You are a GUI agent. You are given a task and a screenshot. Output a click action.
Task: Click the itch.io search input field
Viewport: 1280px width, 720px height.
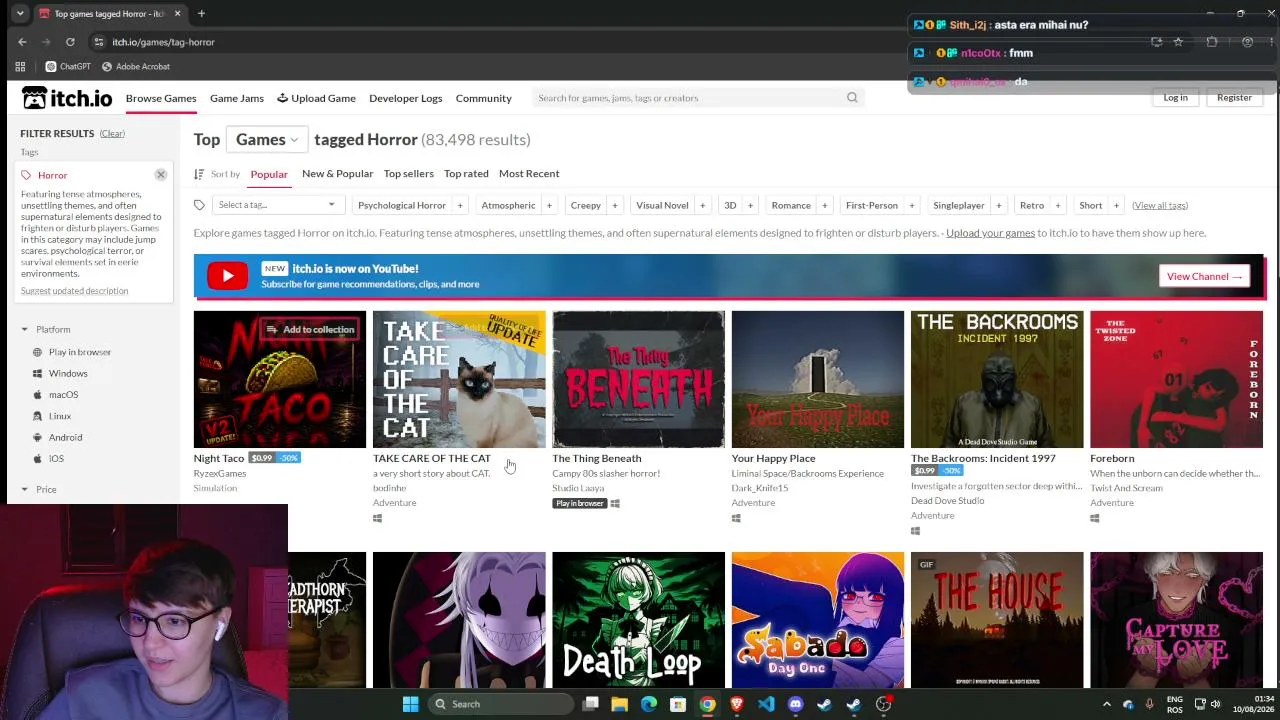tap(688, 98)
